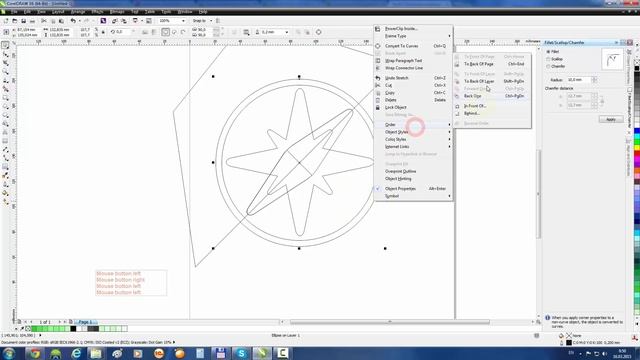The height and width of the screenshot is (360, 640).
Task: Choose Lock Object from context menu
Action: pos(413,107)
